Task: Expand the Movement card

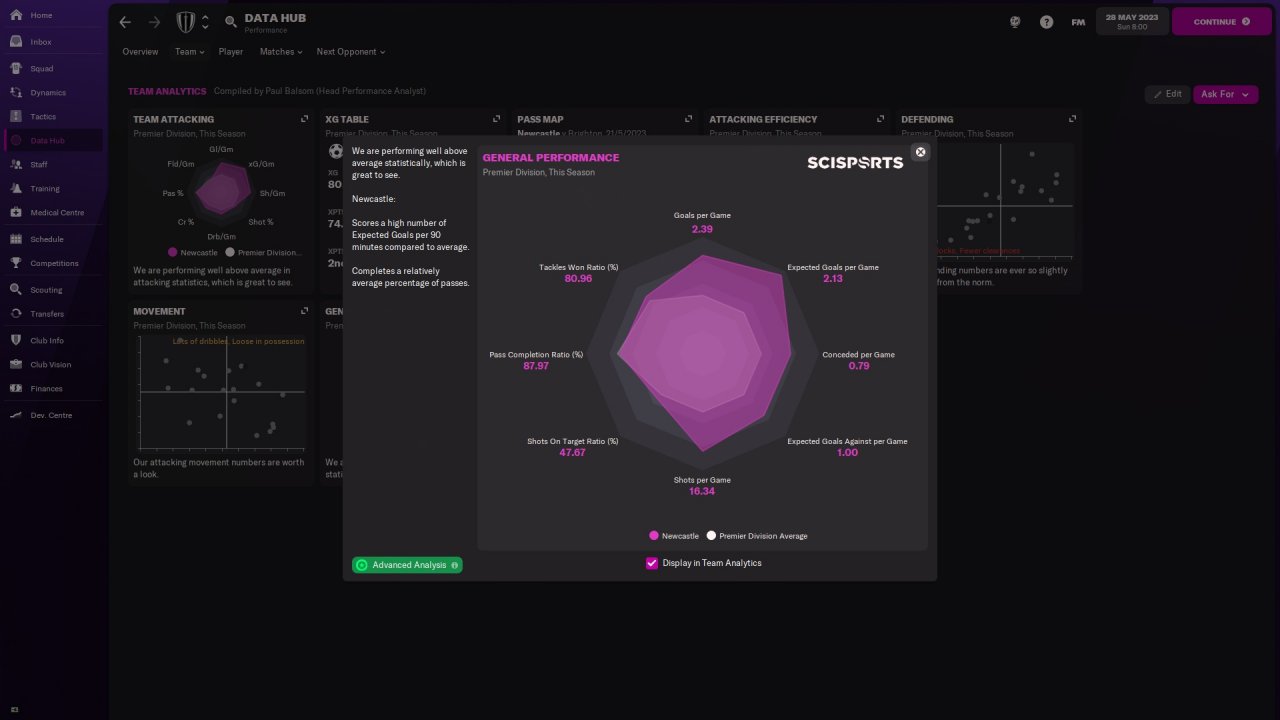Action: click(304, 311)
